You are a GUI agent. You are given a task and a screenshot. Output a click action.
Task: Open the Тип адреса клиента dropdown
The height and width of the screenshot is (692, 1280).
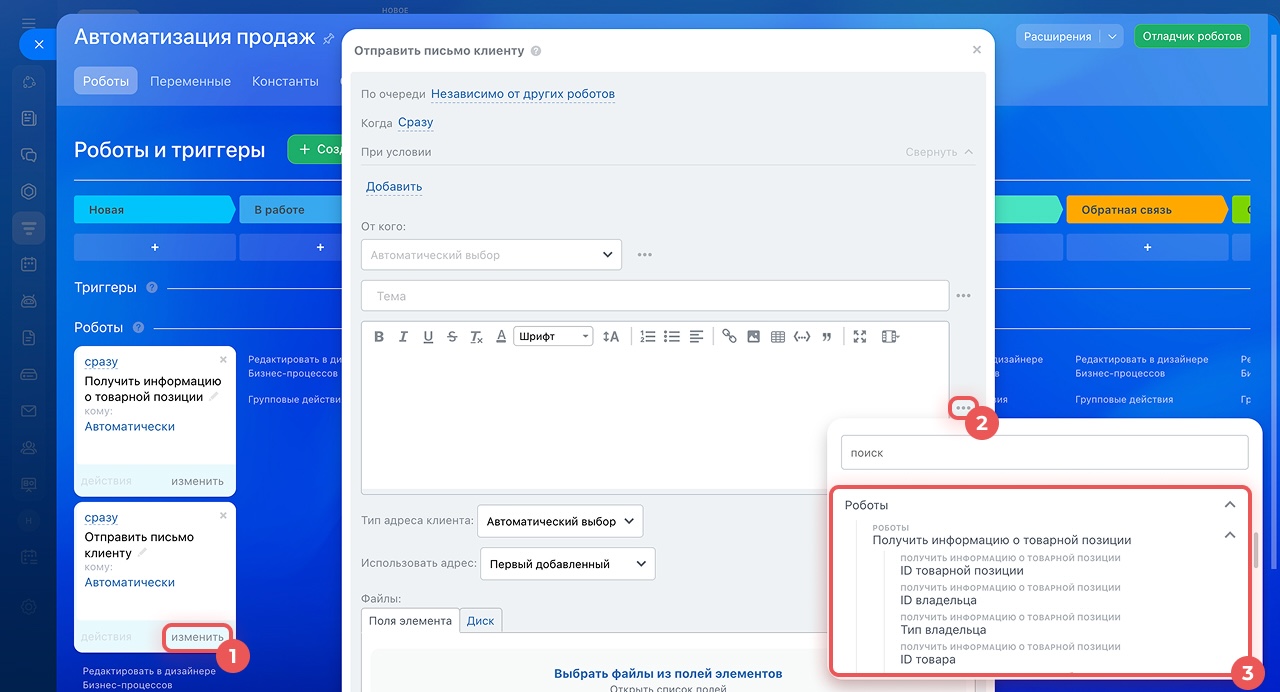point(560,521)
